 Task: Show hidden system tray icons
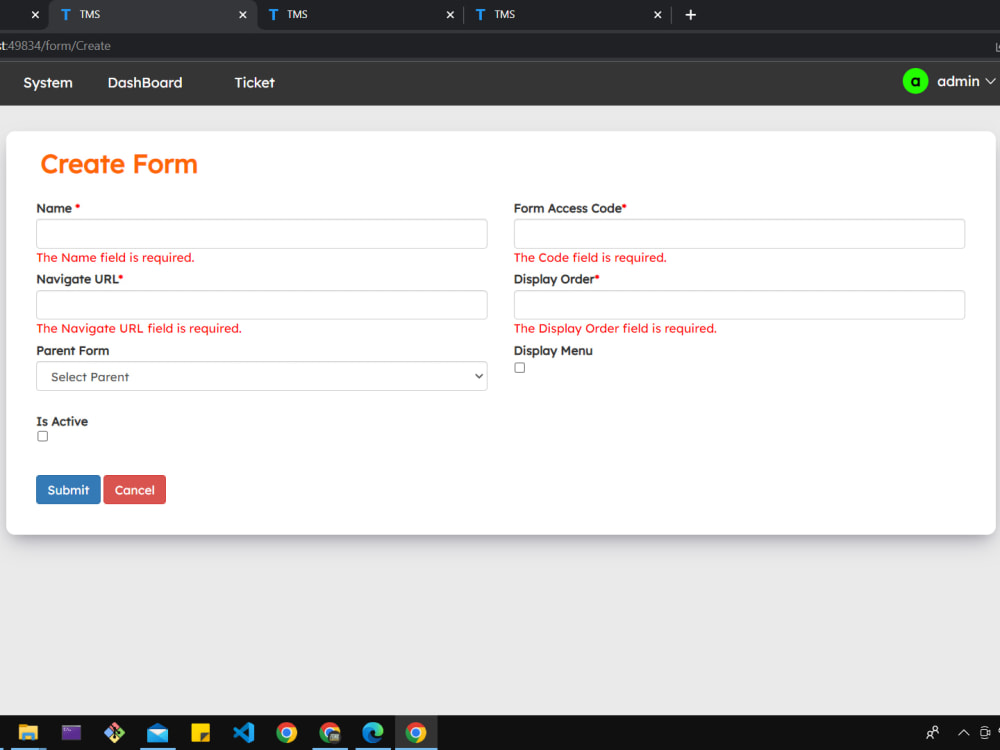pyautogui.click(x=964, y=732)
